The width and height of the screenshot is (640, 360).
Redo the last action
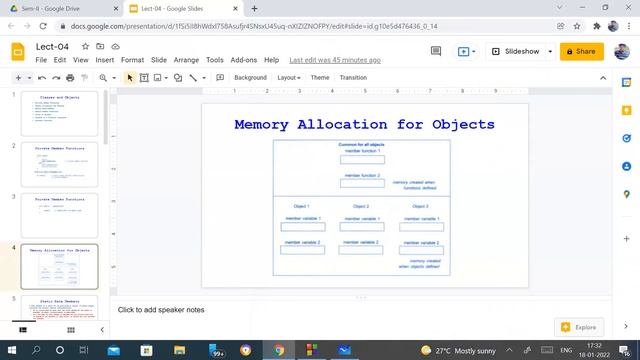[56, 78]
